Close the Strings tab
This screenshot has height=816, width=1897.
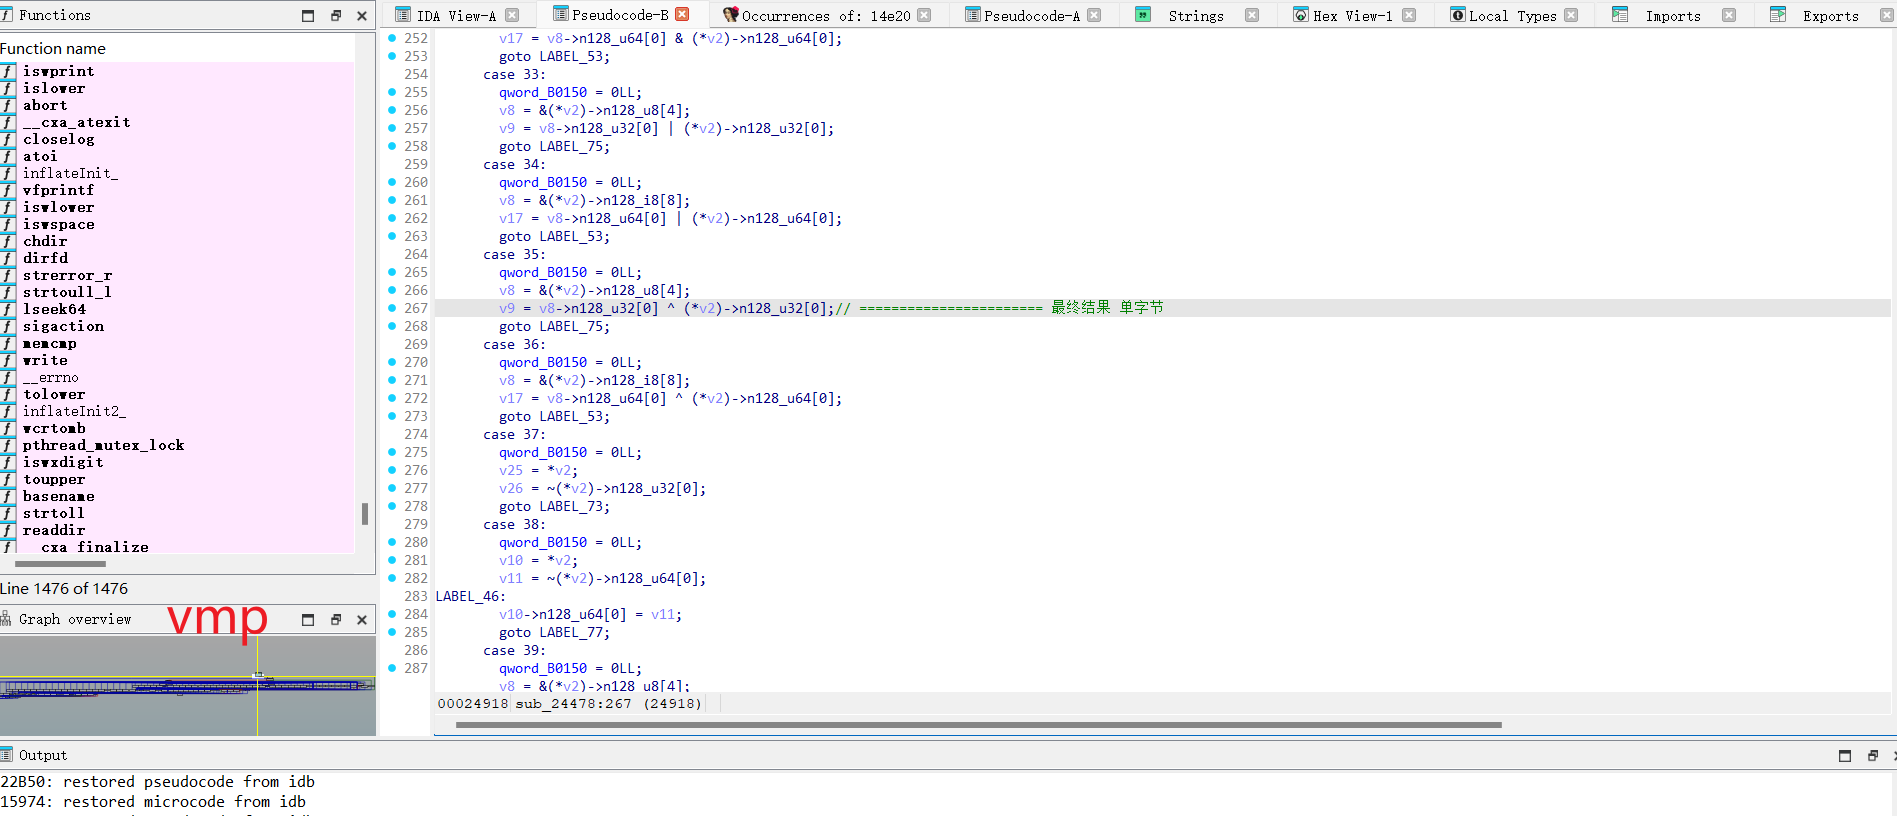[x=1251, y=15]
